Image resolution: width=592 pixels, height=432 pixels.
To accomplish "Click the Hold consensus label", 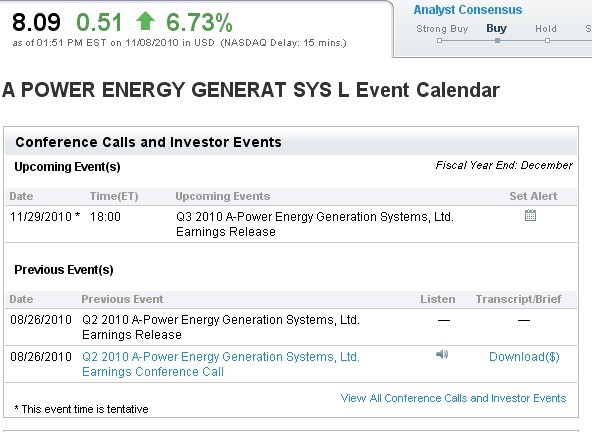I will (546, 29).
